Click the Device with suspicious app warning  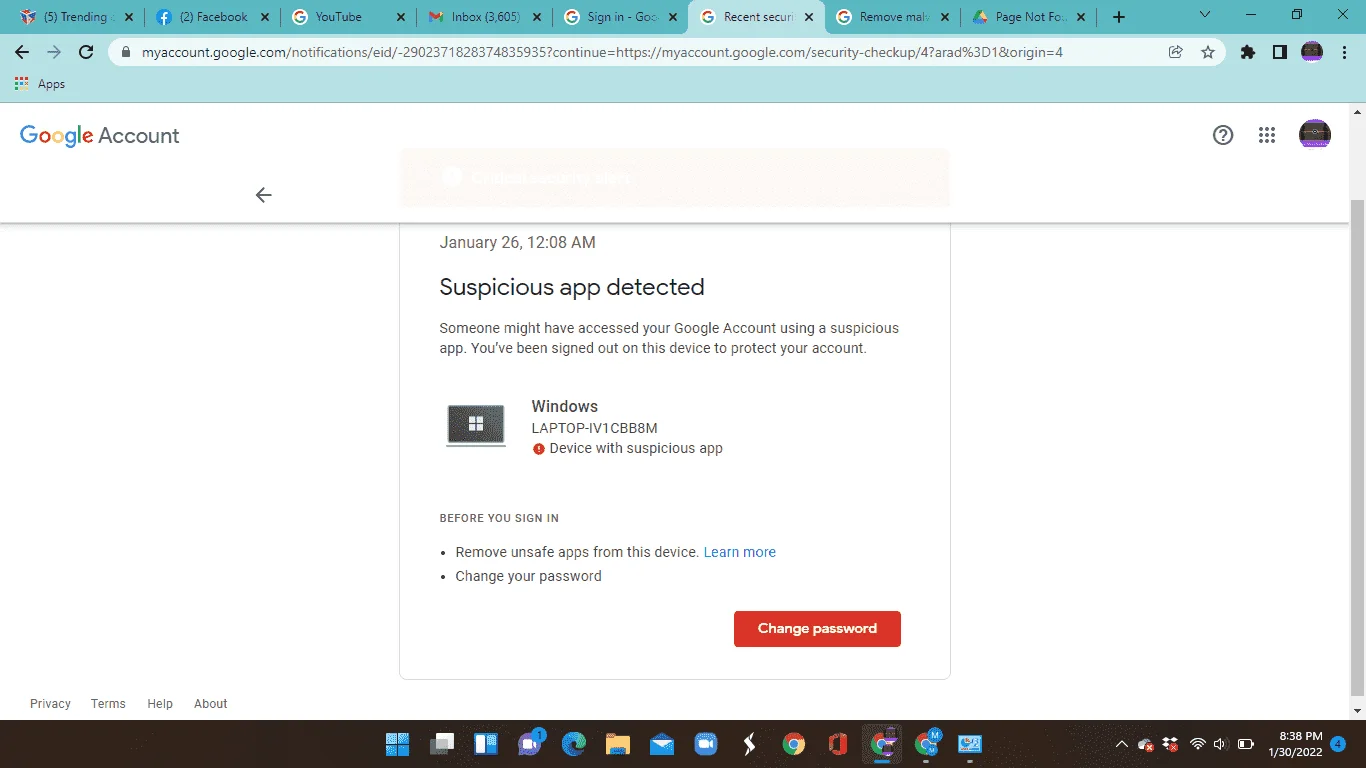pos(627,449)
